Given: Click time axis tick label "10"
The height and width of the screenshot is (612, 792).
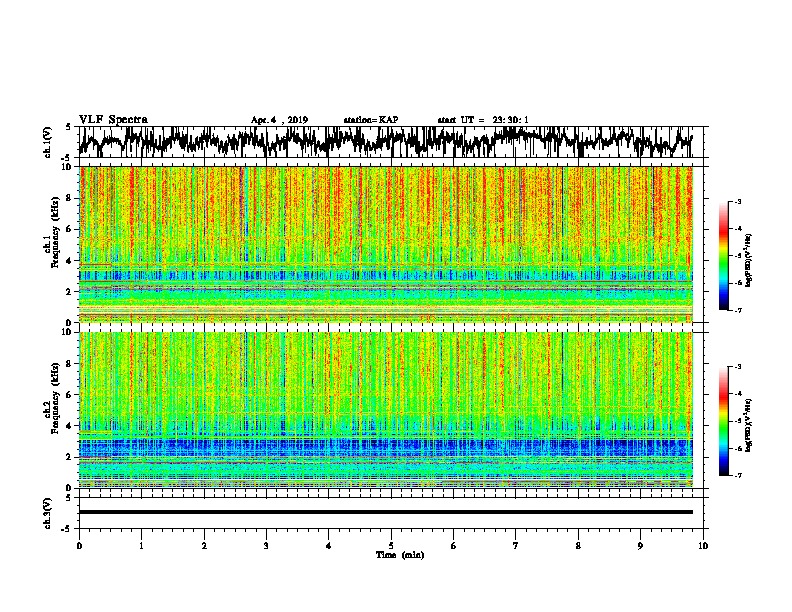Looking at the screenshot, I should (703, 546).
